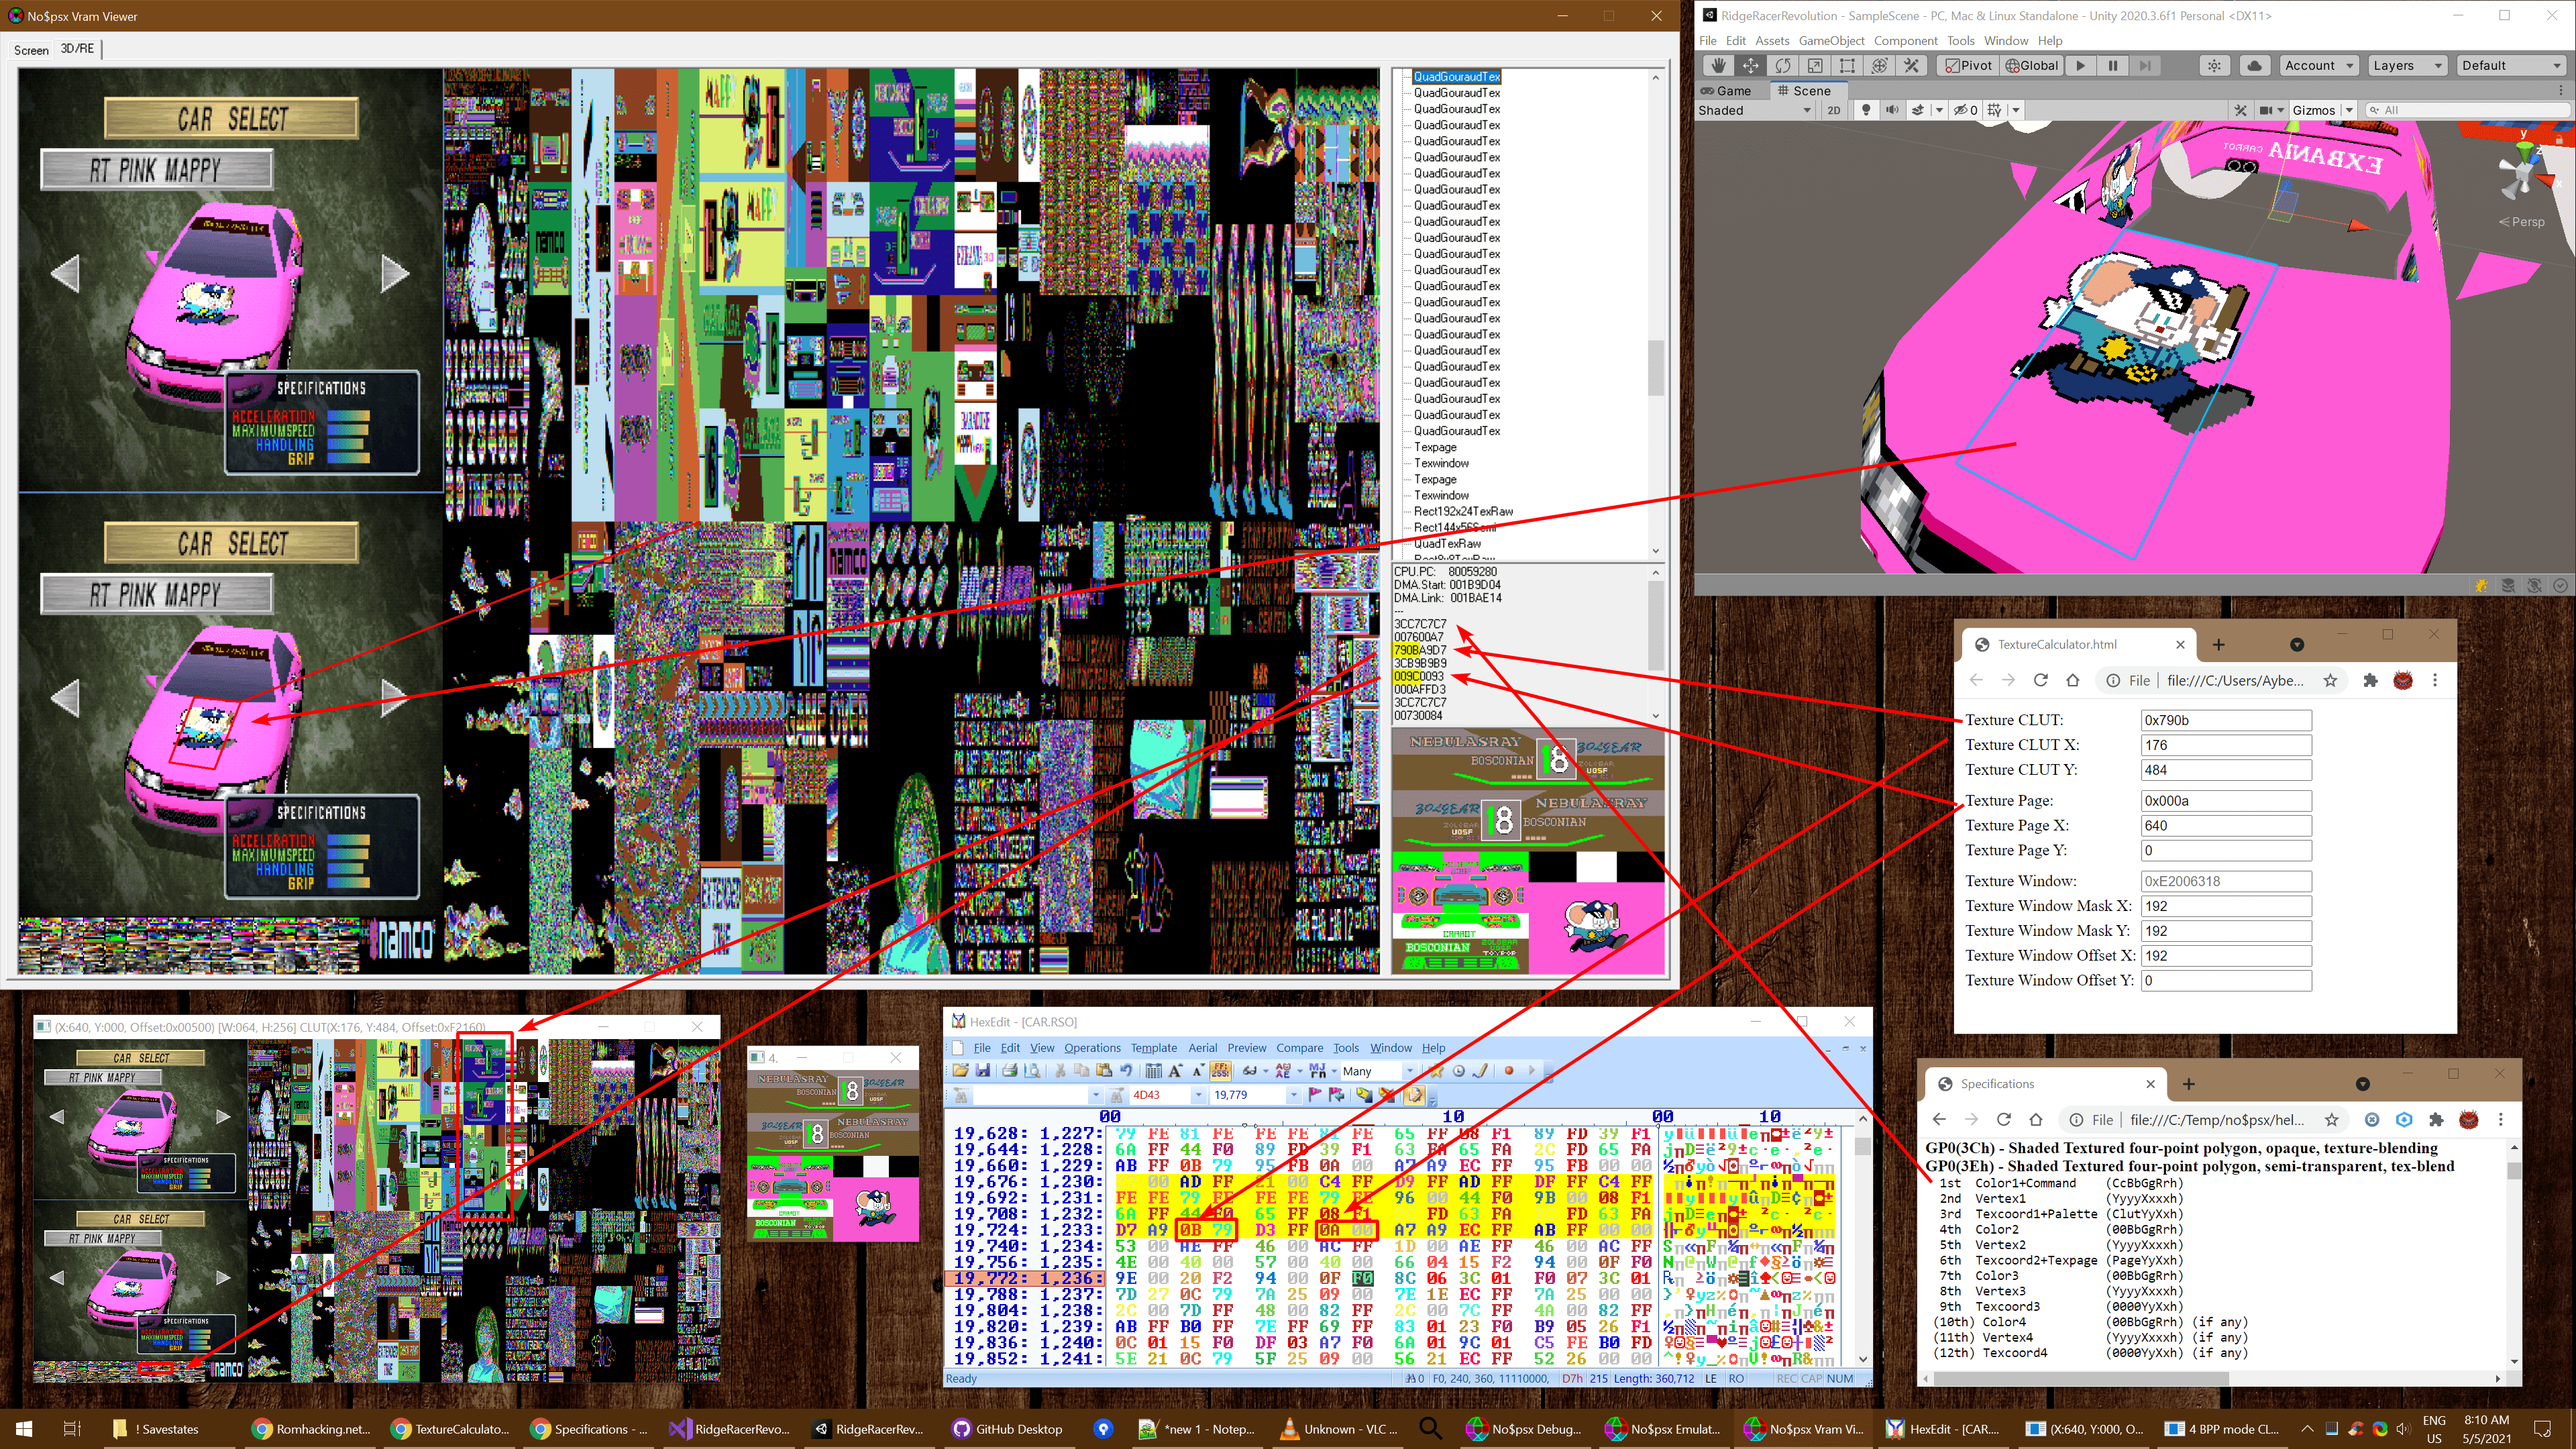The width and height of the screenshot is (2576, 1449).
Task: Select the Move tool in Unity
Action: 1751,66
